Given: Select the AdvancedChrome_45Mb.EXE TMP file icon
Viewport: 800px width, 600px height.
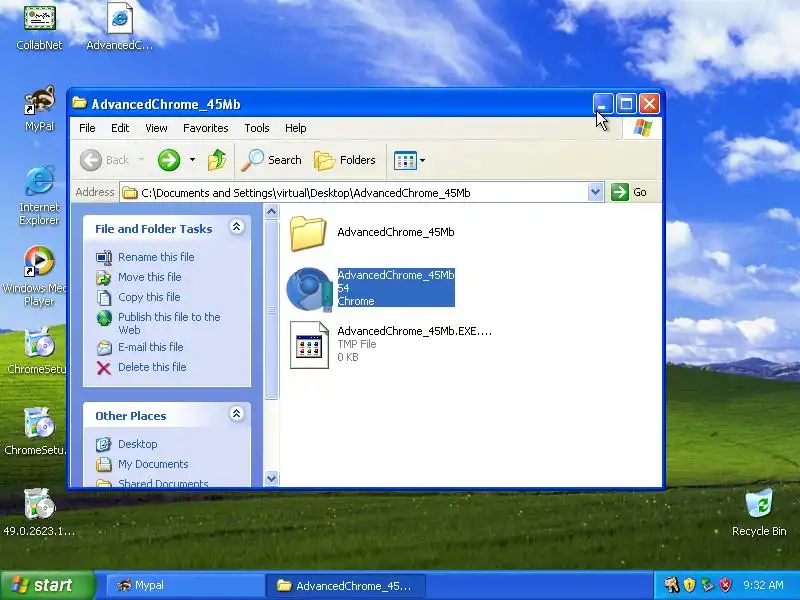Looking at the screenshot, I should (309, 344).
